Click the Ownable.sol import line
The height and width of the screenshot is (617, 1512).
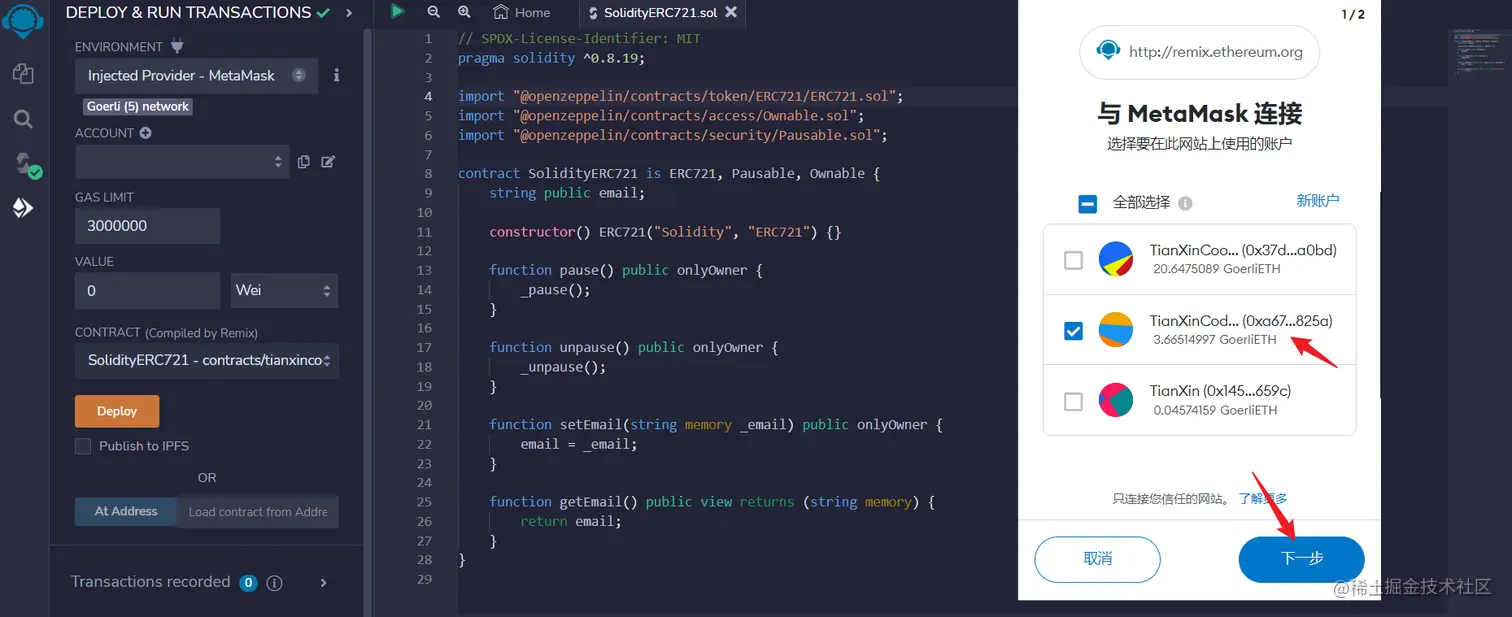tap(661, 116)
